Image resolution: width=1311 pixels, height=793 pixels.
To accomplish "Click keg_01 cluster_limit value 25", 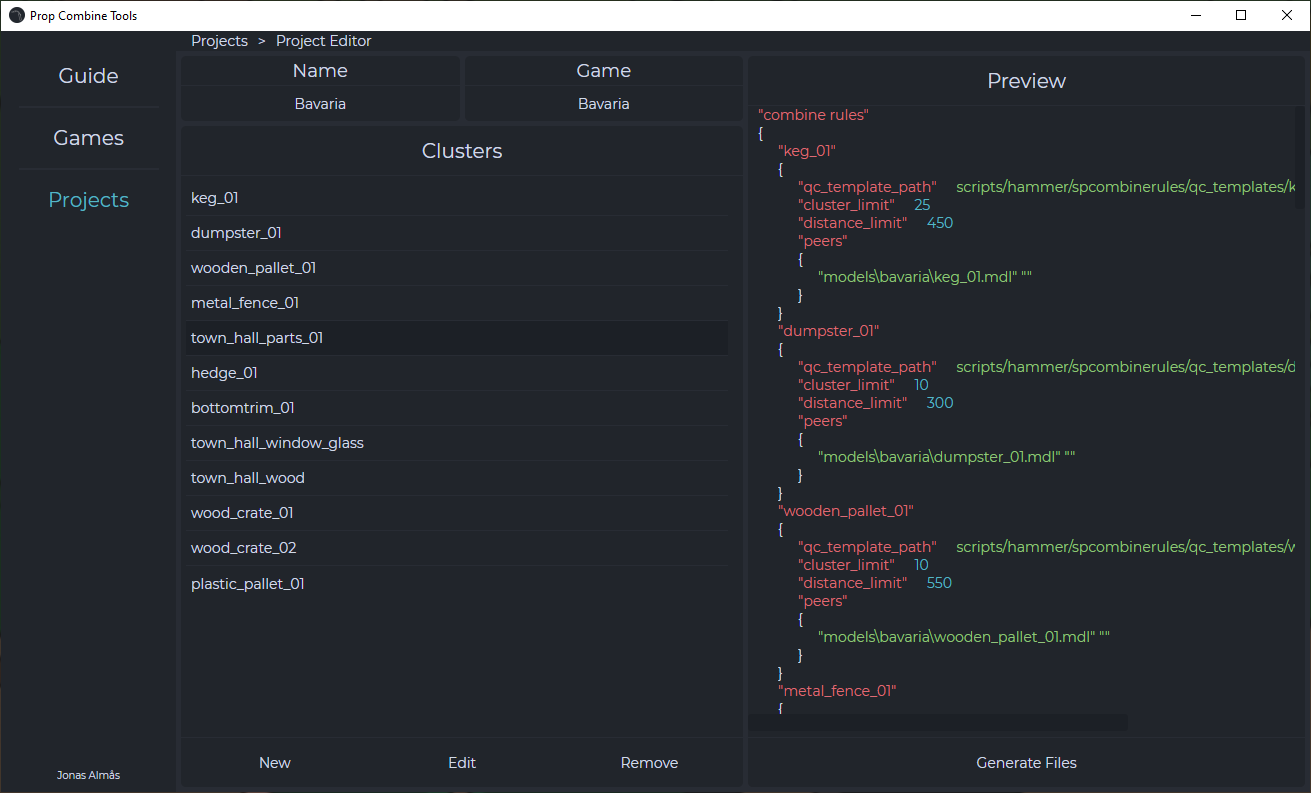I will (922, 205).
